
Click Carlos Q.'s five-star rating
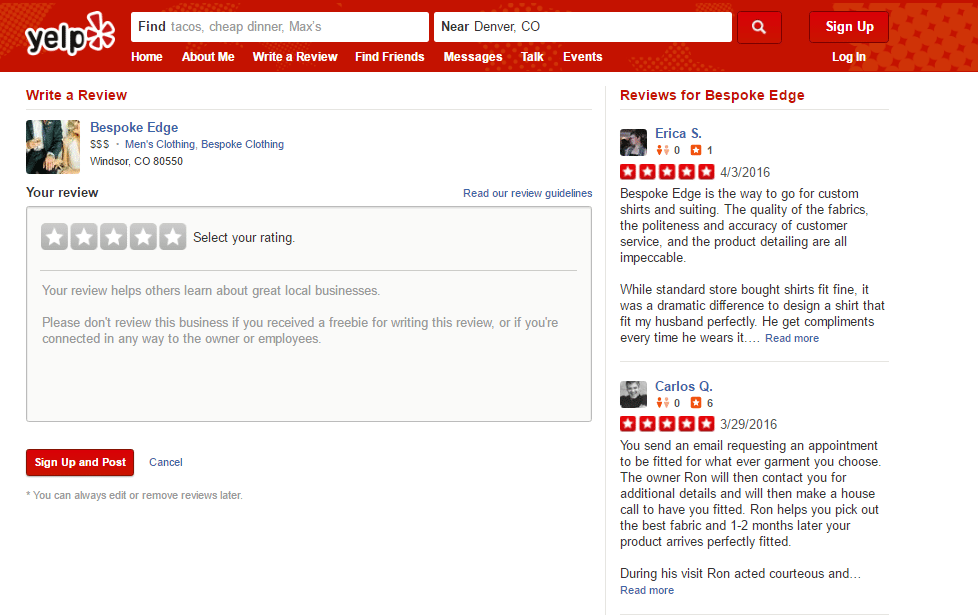click(x=667, y=424)
